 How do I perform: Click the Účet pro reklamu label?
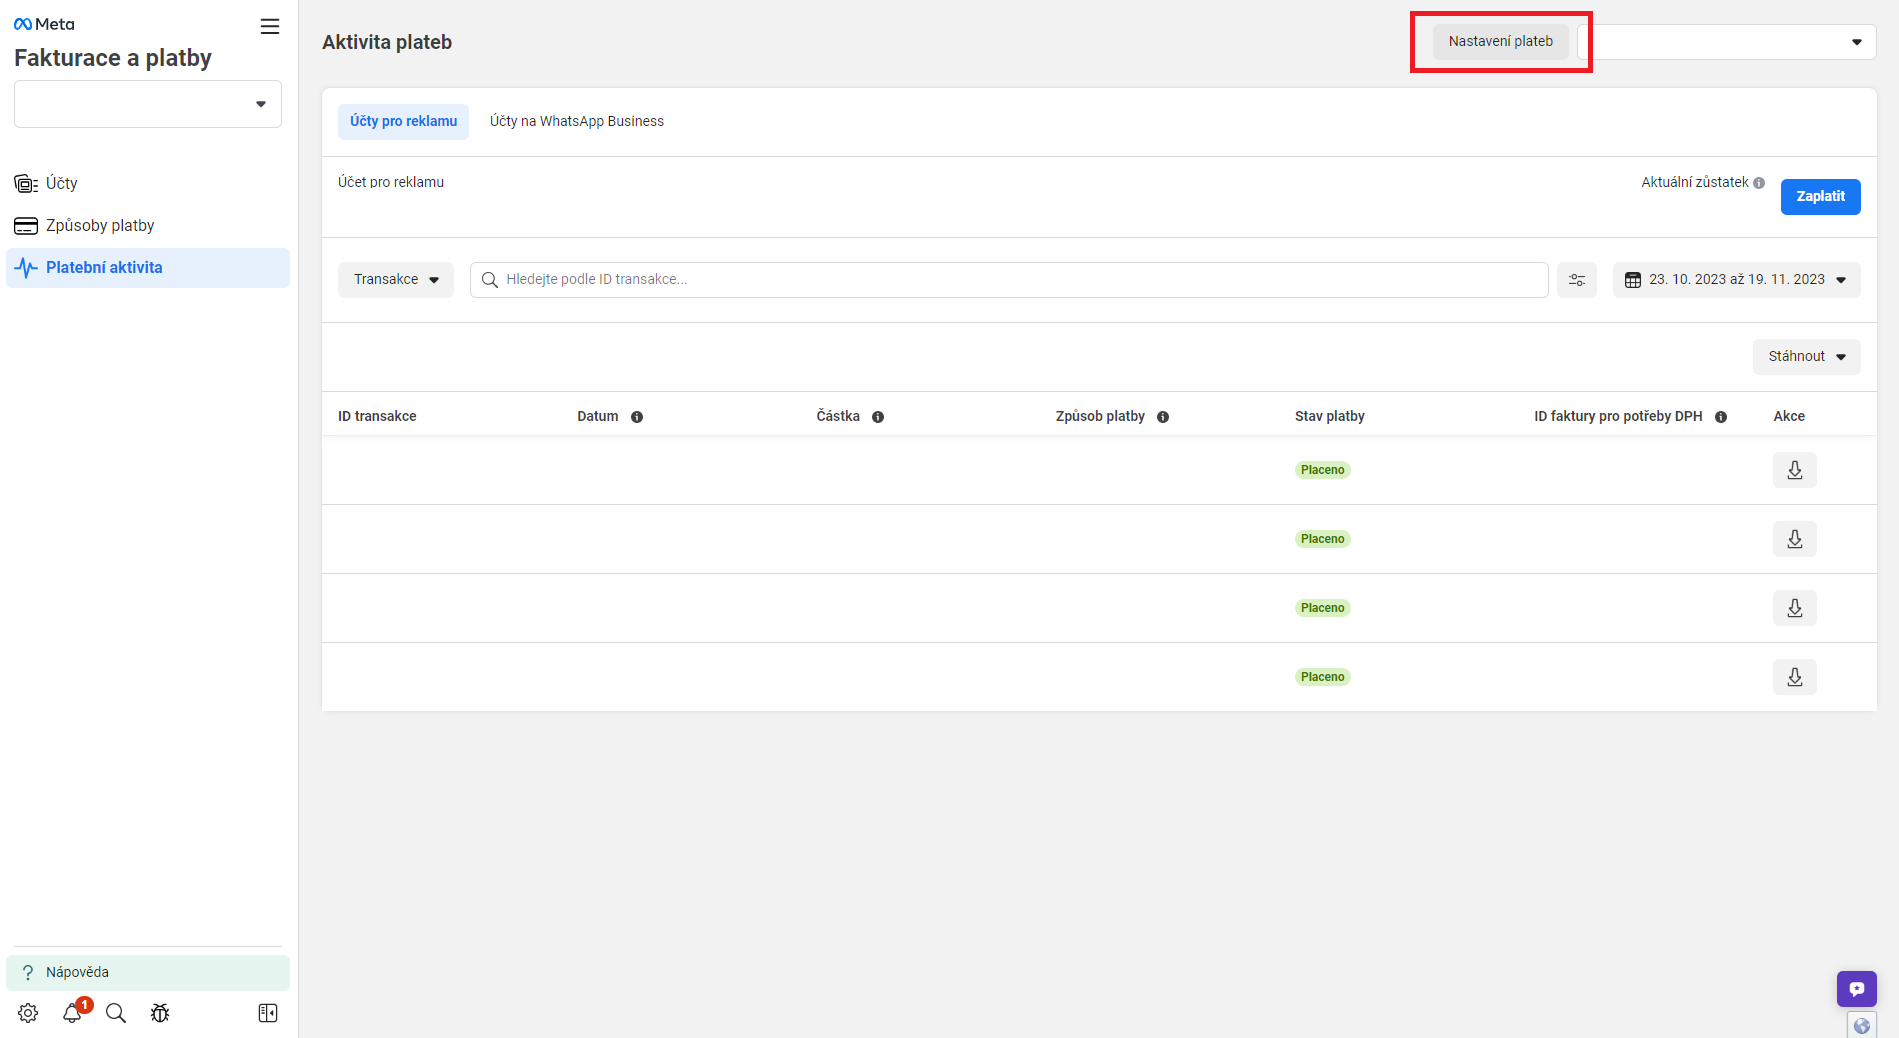391,182
